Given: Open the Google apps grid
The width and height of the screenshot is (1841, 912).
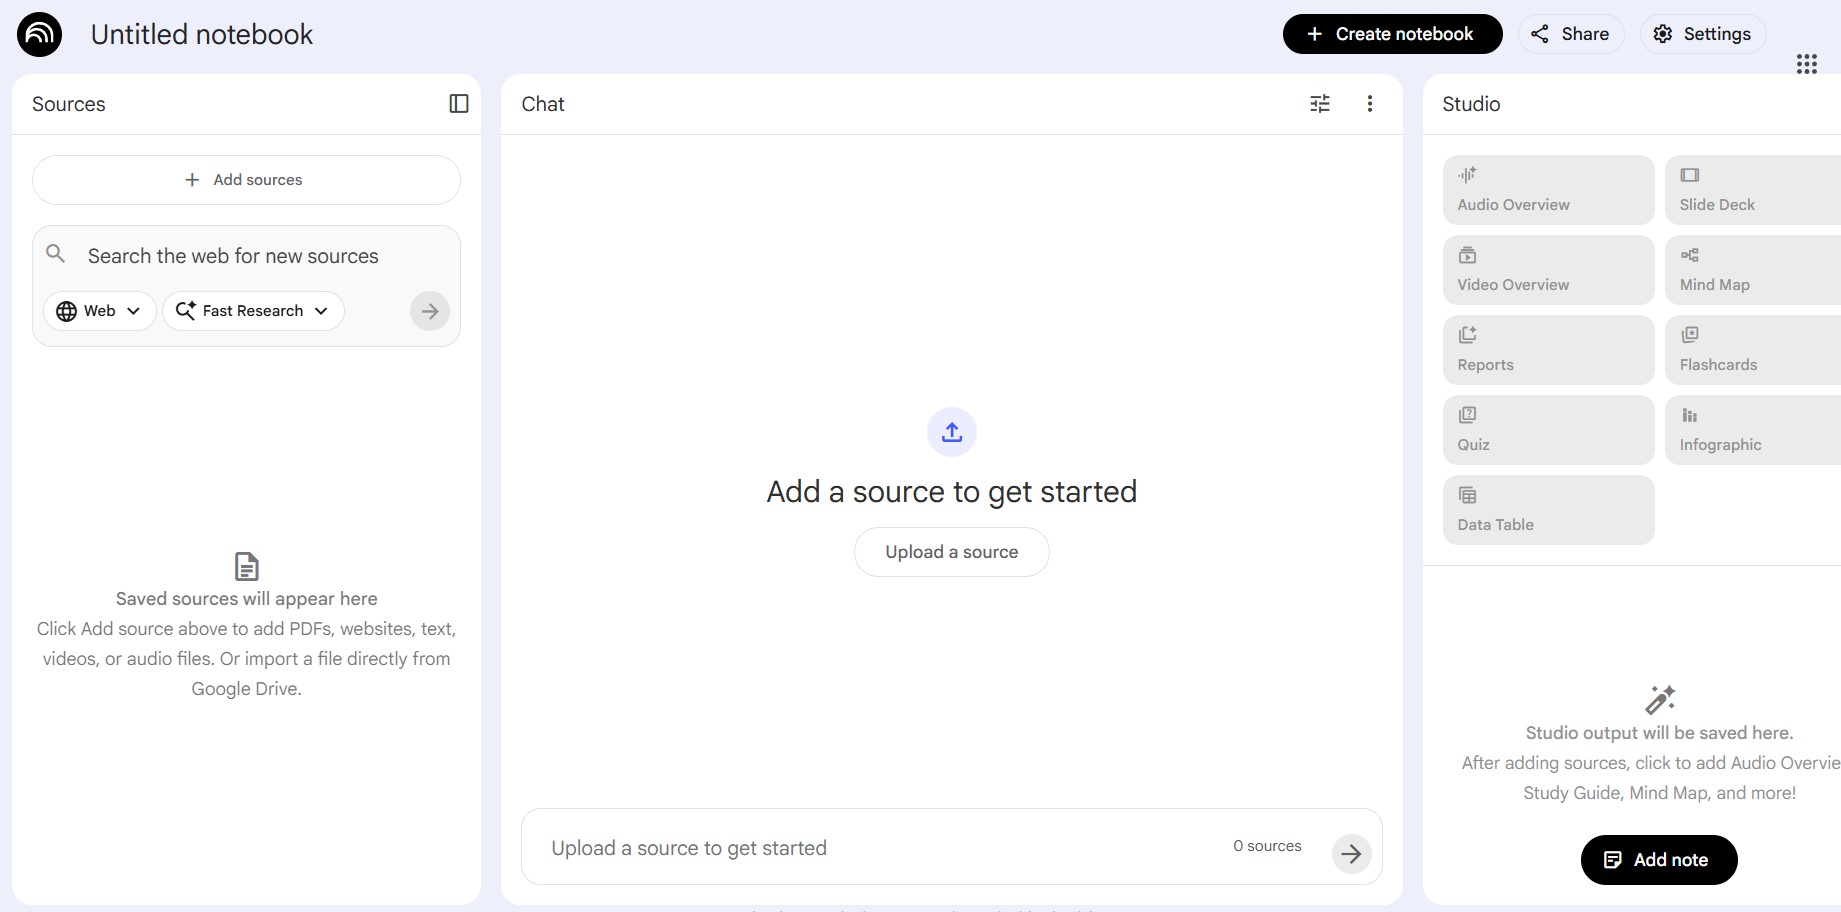Looking at the screenshot, I should [x=1806, y=65].
